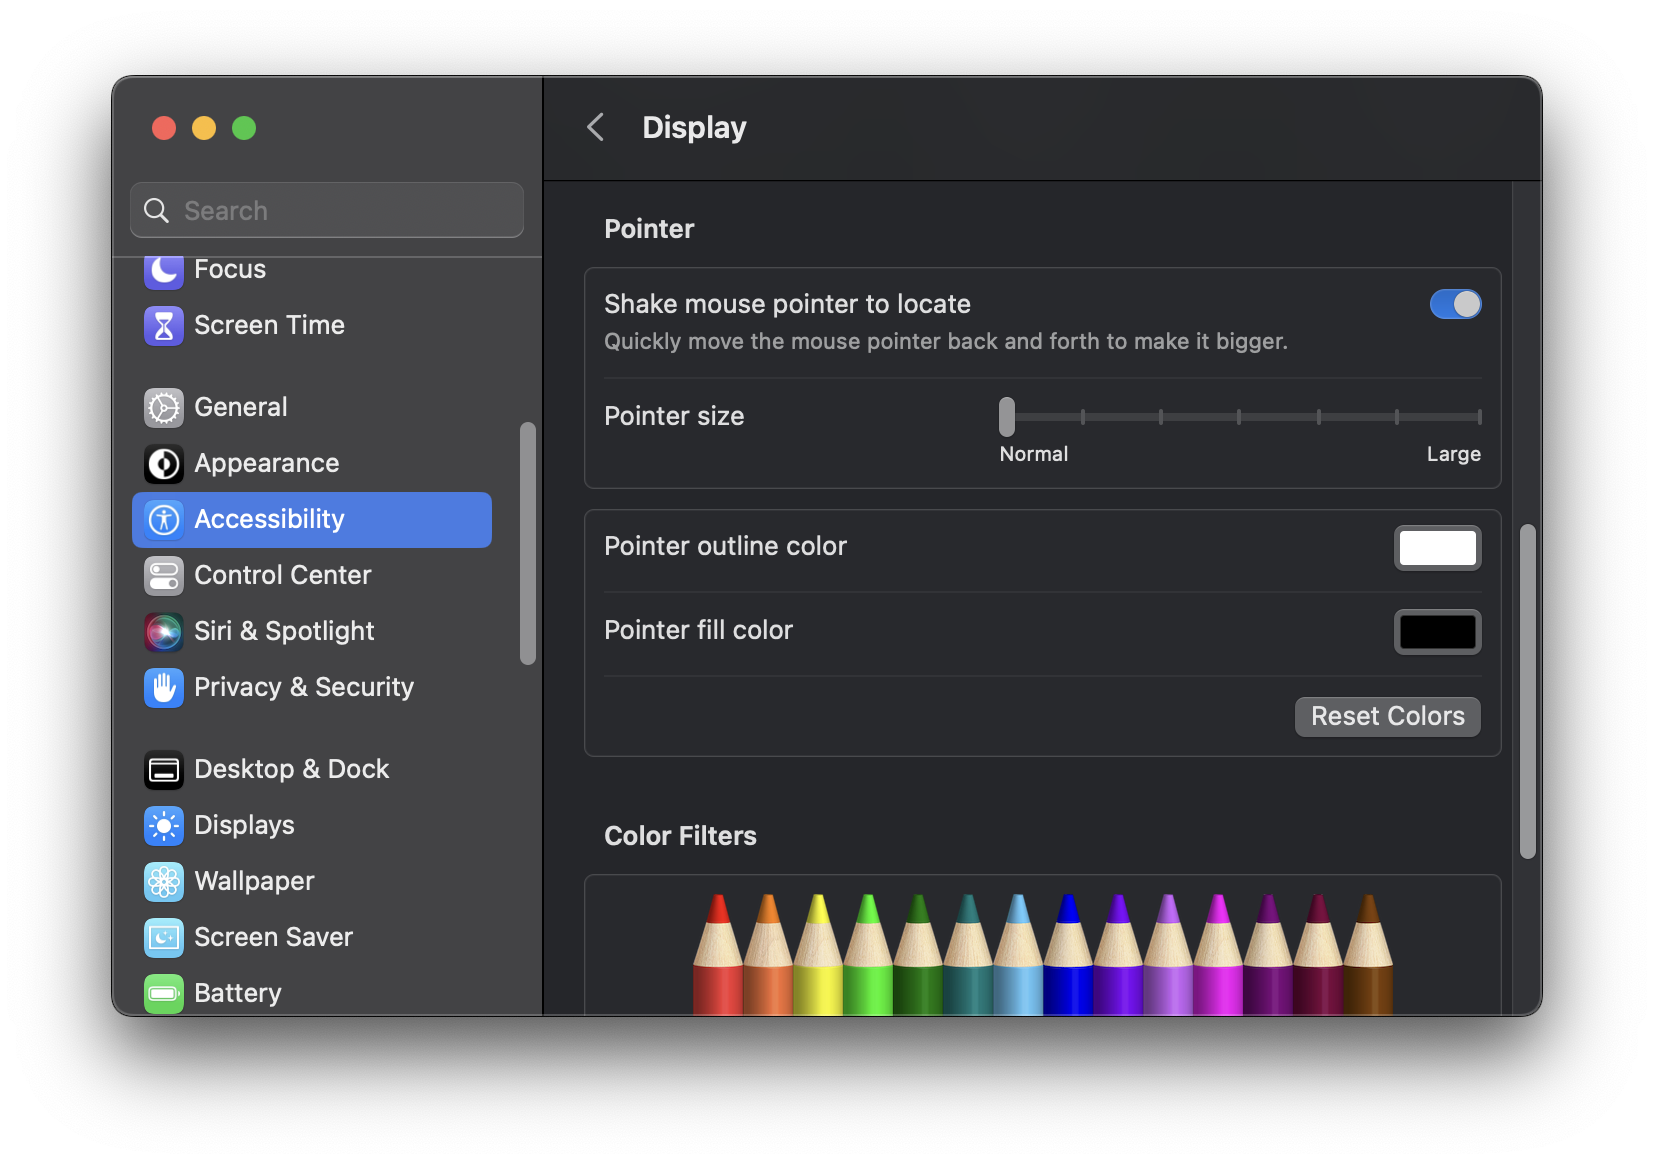This screenshot has width=1654, height=1164.
Task: Click the Desktop & Dock icon
Action: click(x=164, y=769)
